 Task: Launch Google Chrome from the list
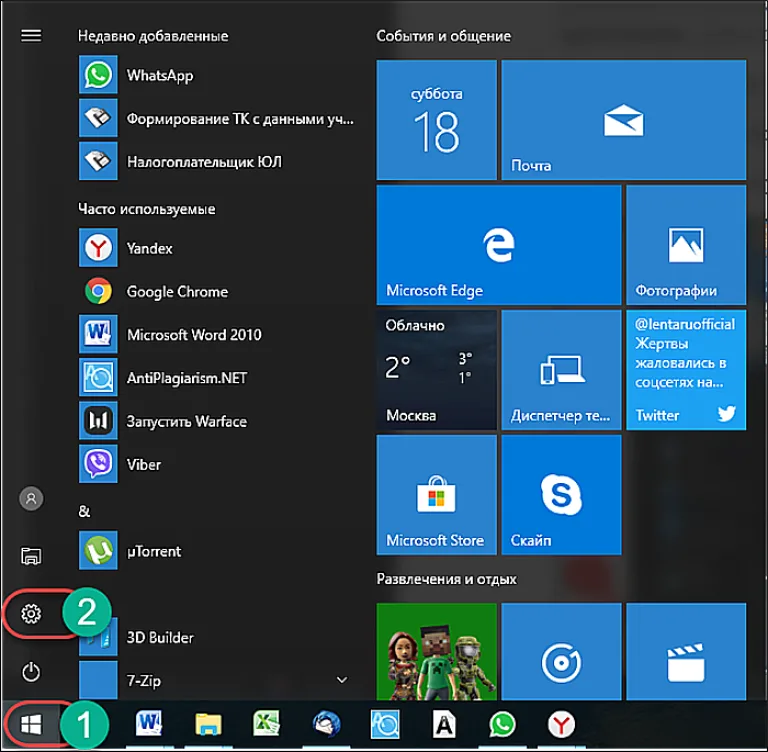click(216, 291)
